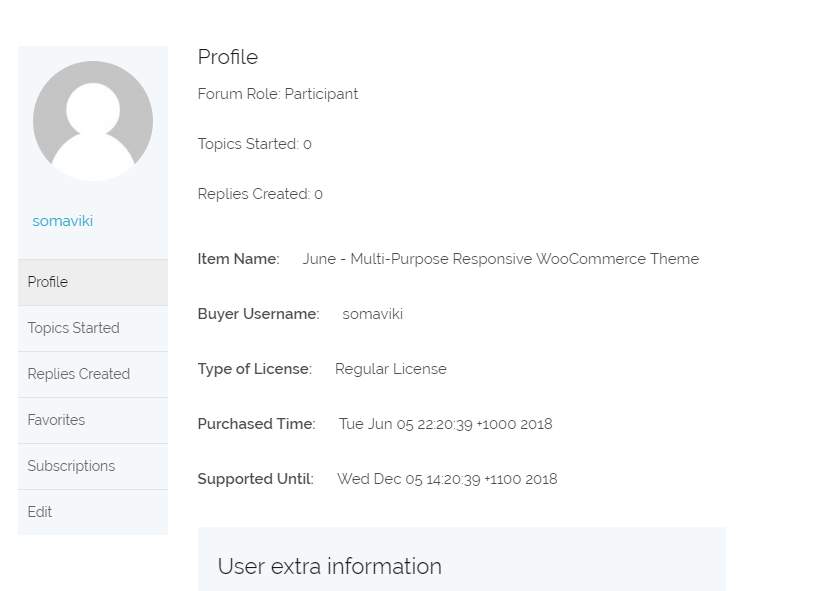Choose Edit from the sidebar menu

tap(93, 512)
